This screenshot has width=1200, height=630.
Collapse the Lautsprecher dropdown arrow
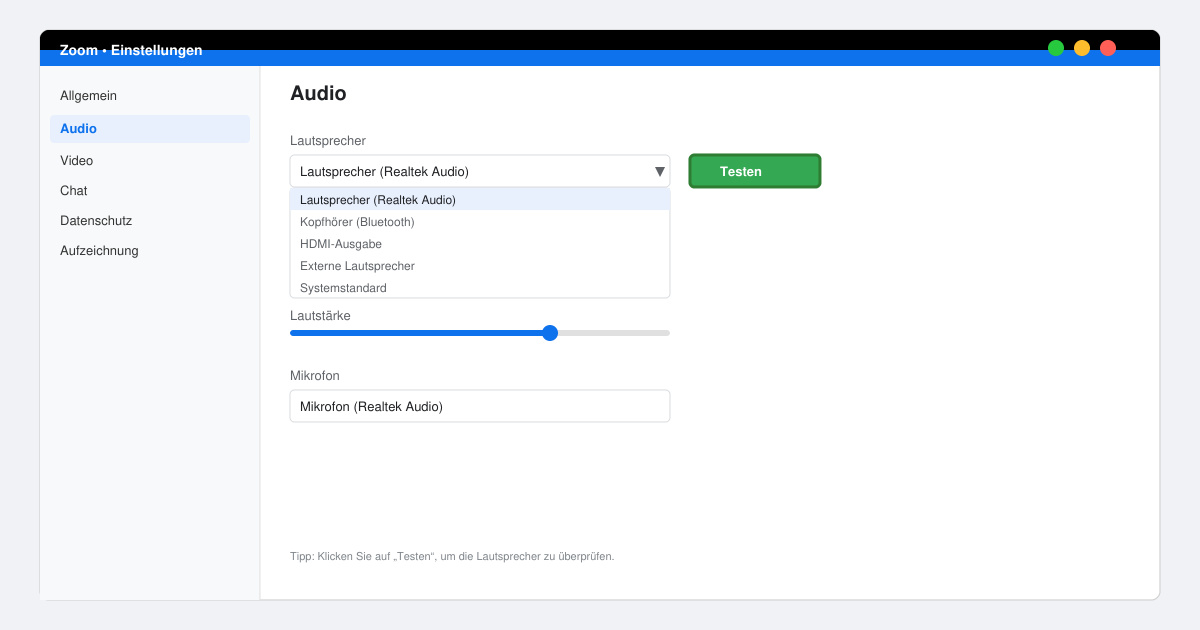(660, 172)
